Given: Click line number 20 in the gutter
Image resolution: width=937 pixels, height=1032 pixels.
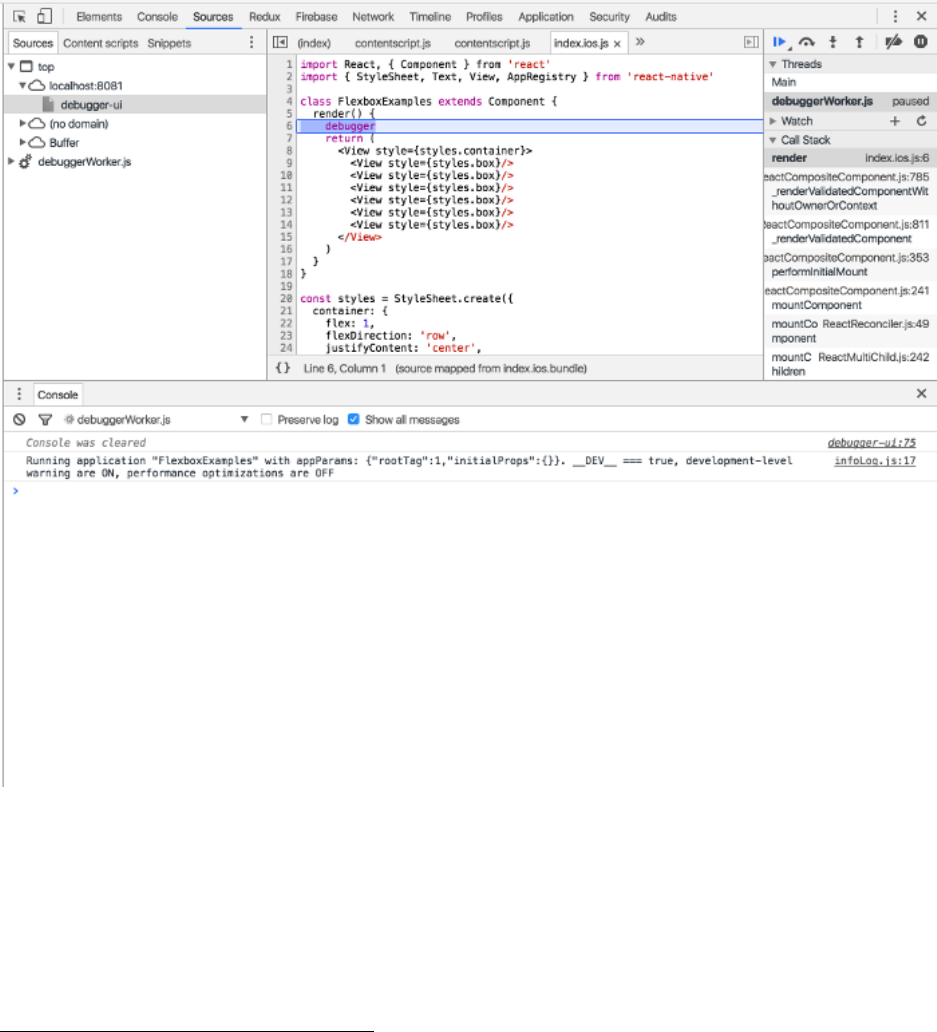Looking at the screenshot, I should point(286,299).
